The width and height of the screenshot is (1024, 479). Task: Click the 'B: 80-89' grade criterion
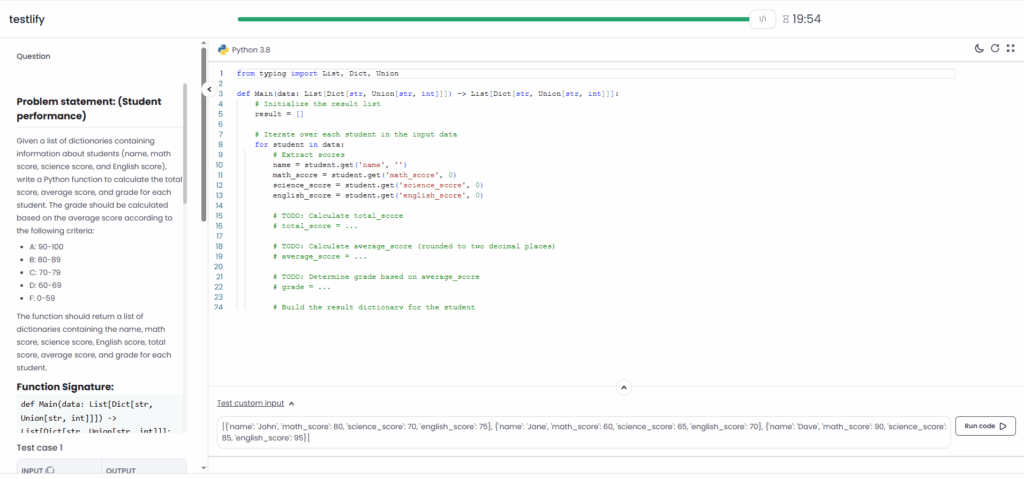[44, 259]
